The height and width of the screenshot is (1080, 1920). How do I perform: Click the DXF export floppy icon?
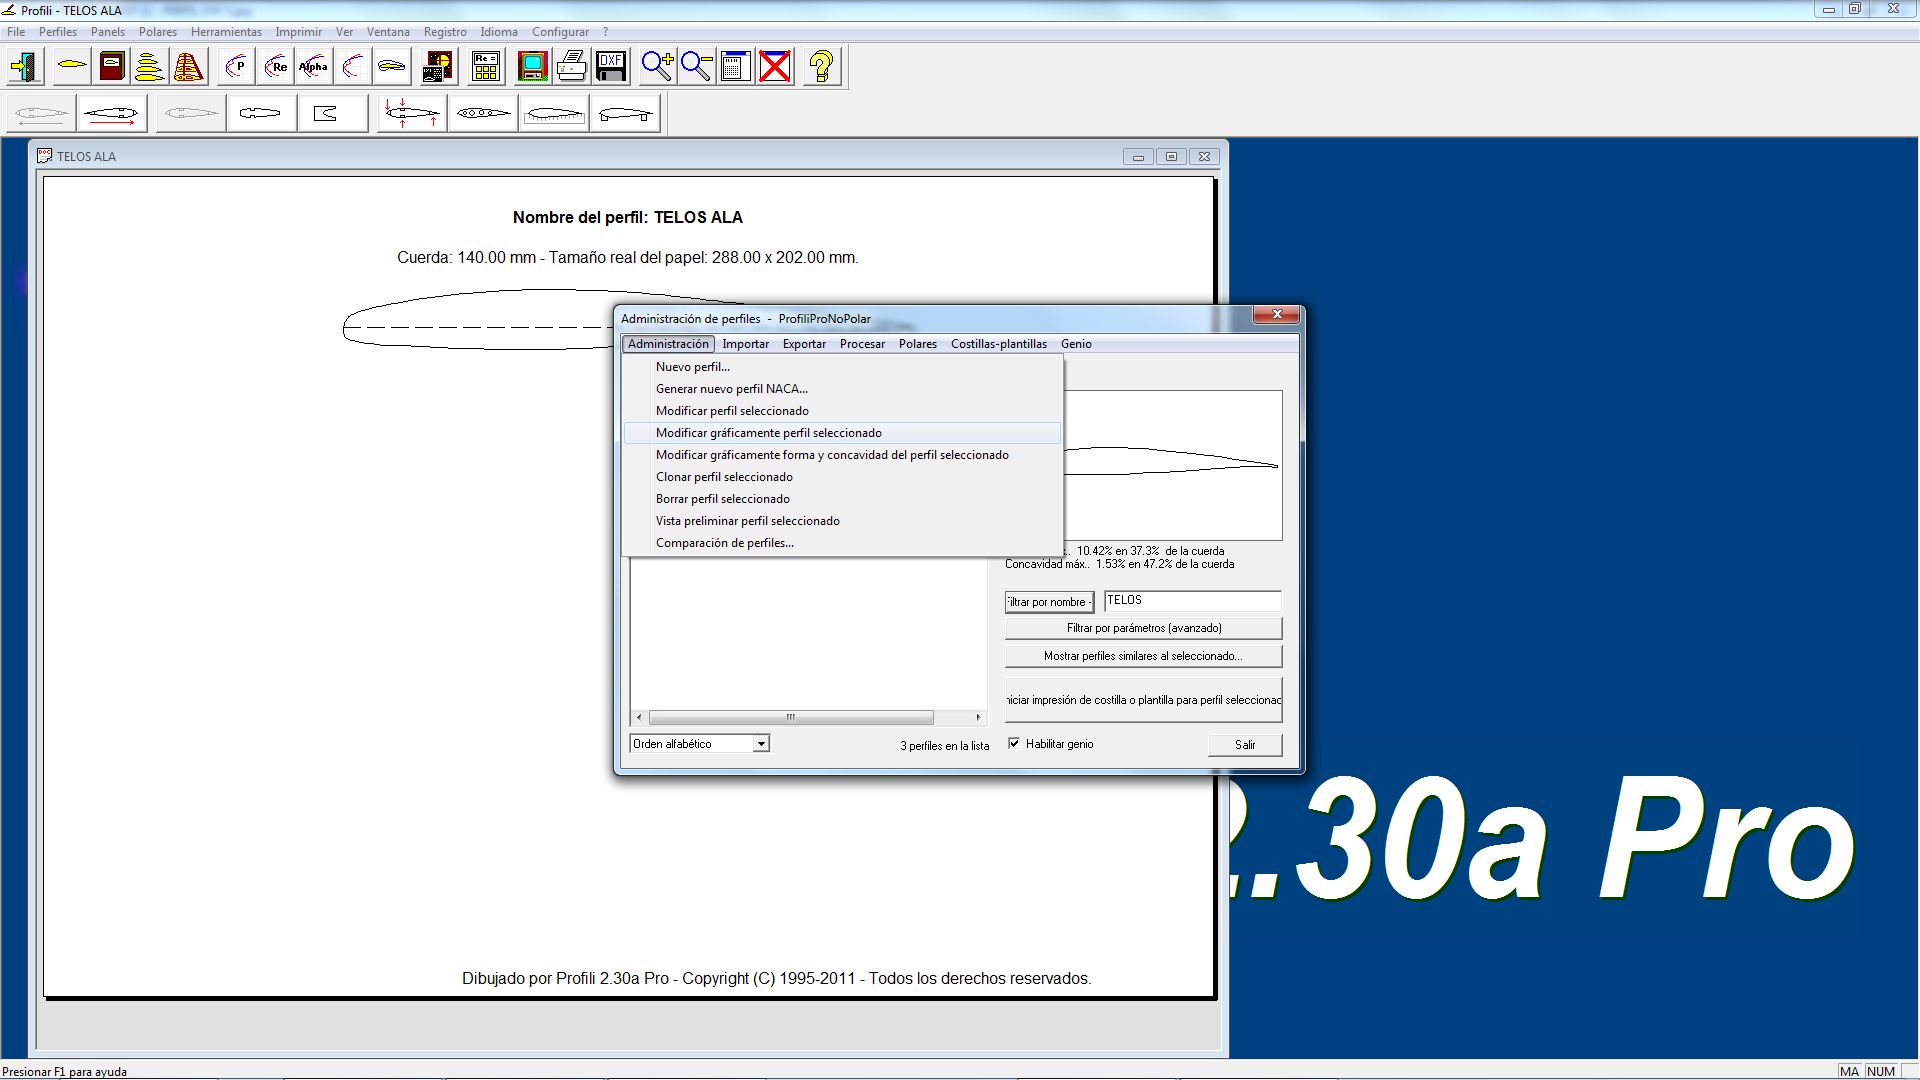(611, 67)
